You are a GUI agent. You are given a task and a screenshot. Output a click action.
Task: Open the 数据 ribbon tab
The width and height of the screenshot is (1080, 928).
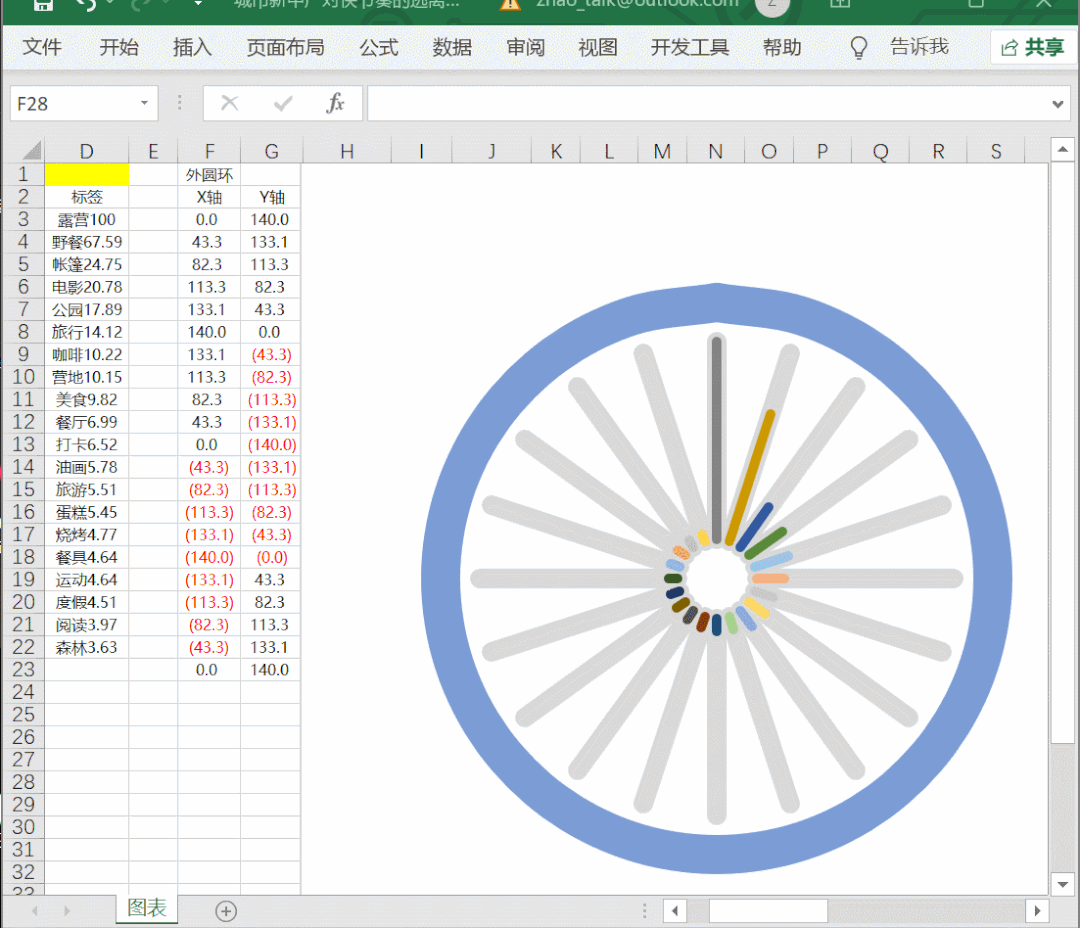(x=452, y=47)
